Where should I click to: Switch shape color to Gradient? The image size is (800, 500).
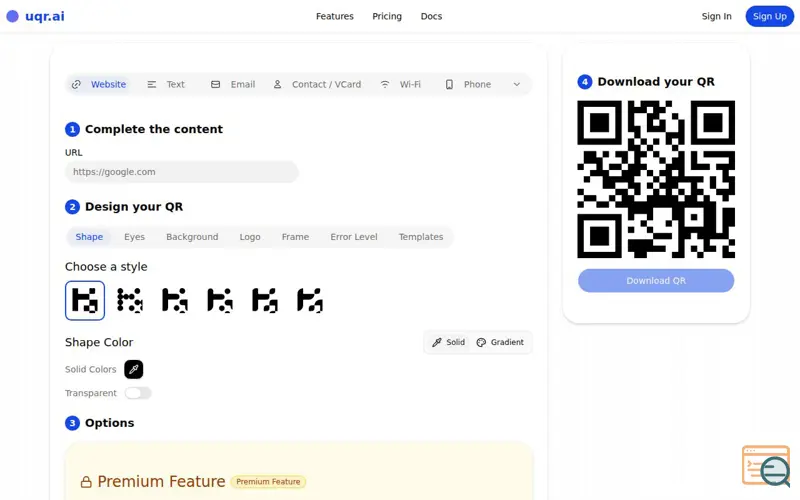click(x=499, y=342)
